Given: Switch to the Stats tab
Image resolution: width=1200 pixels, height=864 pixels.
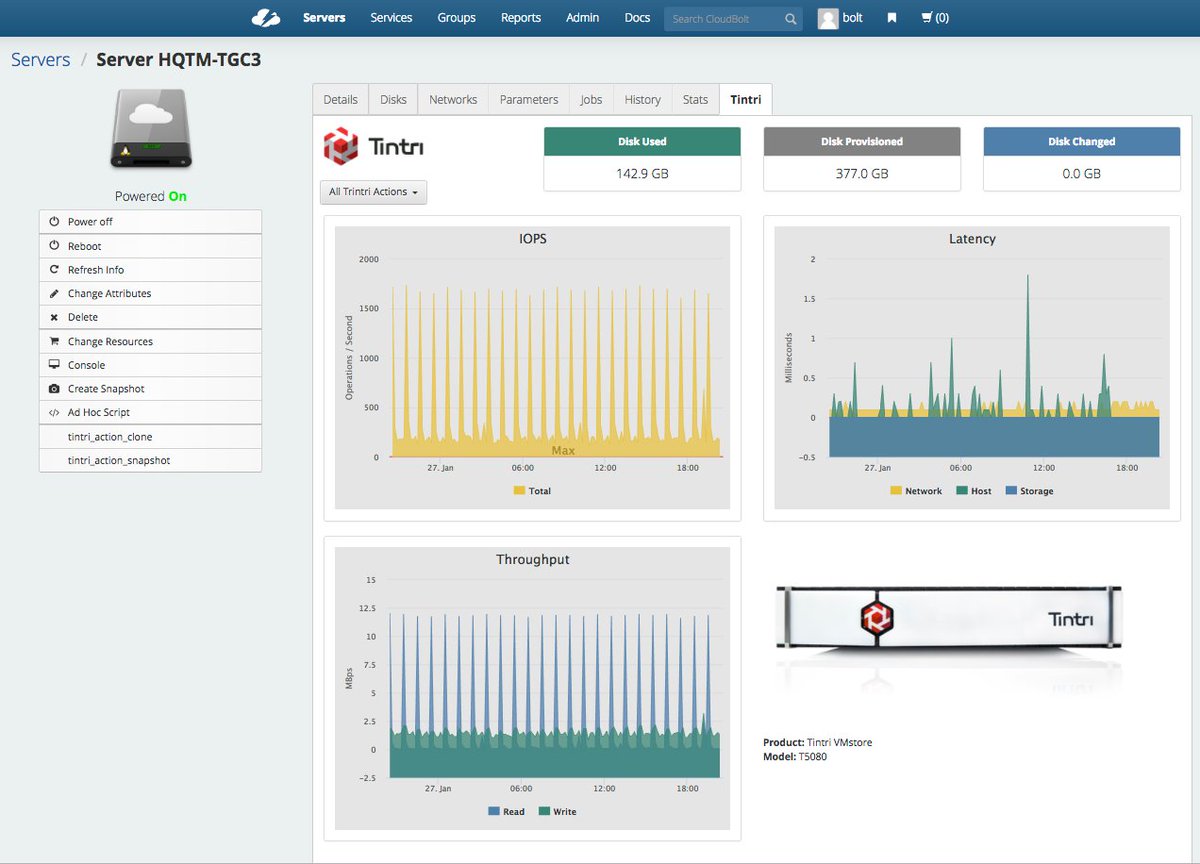Looking at the screenshot, I should (695, 99).
